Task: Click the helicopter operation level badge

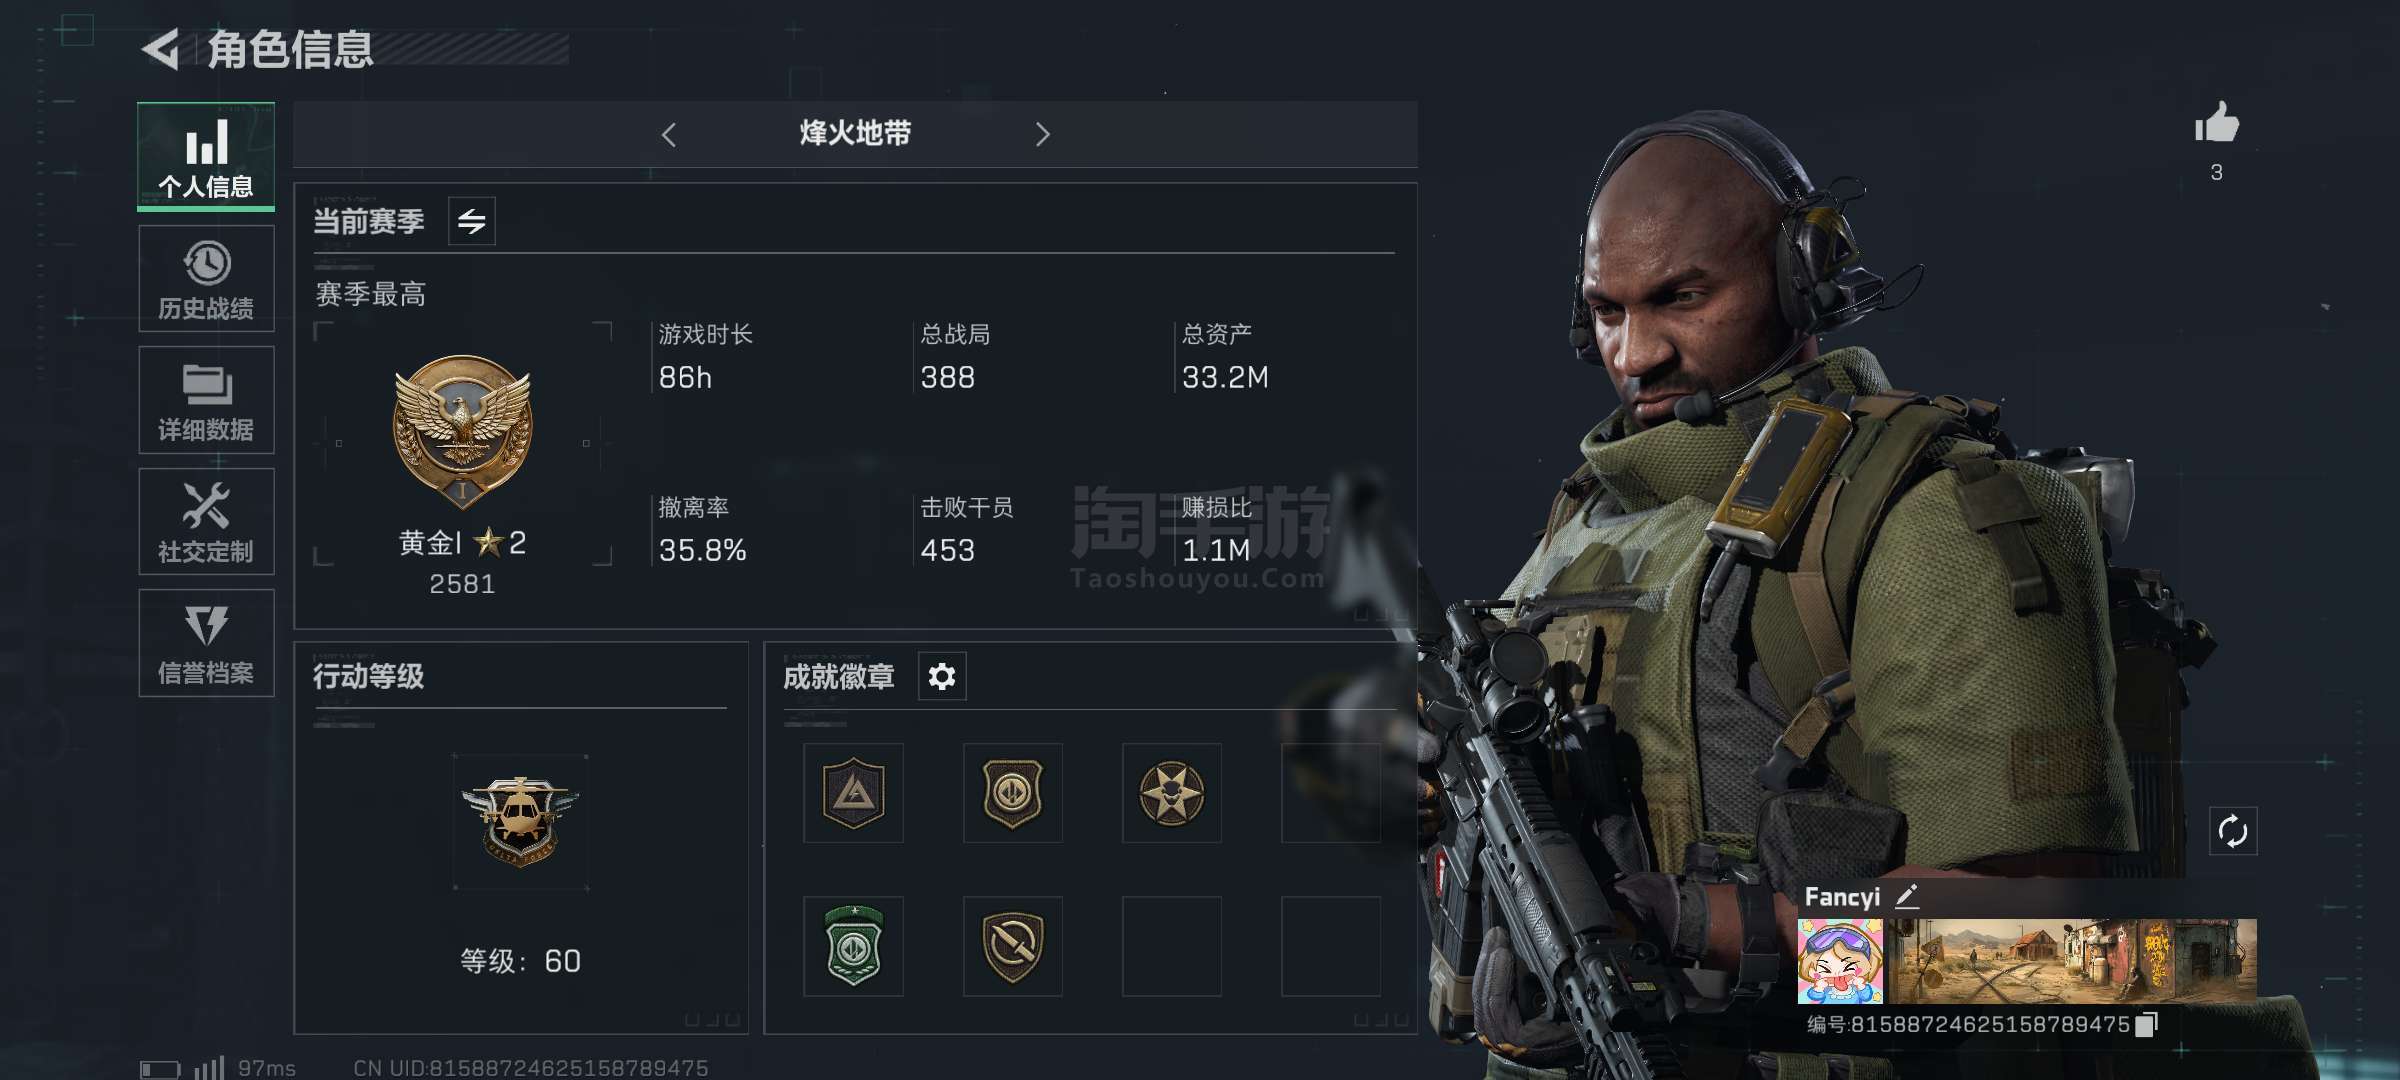Action: tap(520, 821)
